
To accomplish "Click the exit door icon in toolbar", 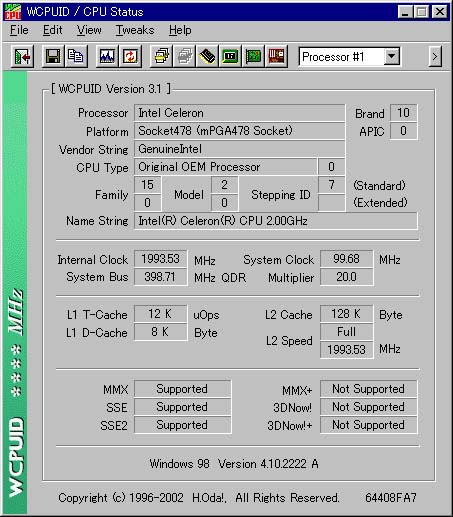I will (22, 57).
